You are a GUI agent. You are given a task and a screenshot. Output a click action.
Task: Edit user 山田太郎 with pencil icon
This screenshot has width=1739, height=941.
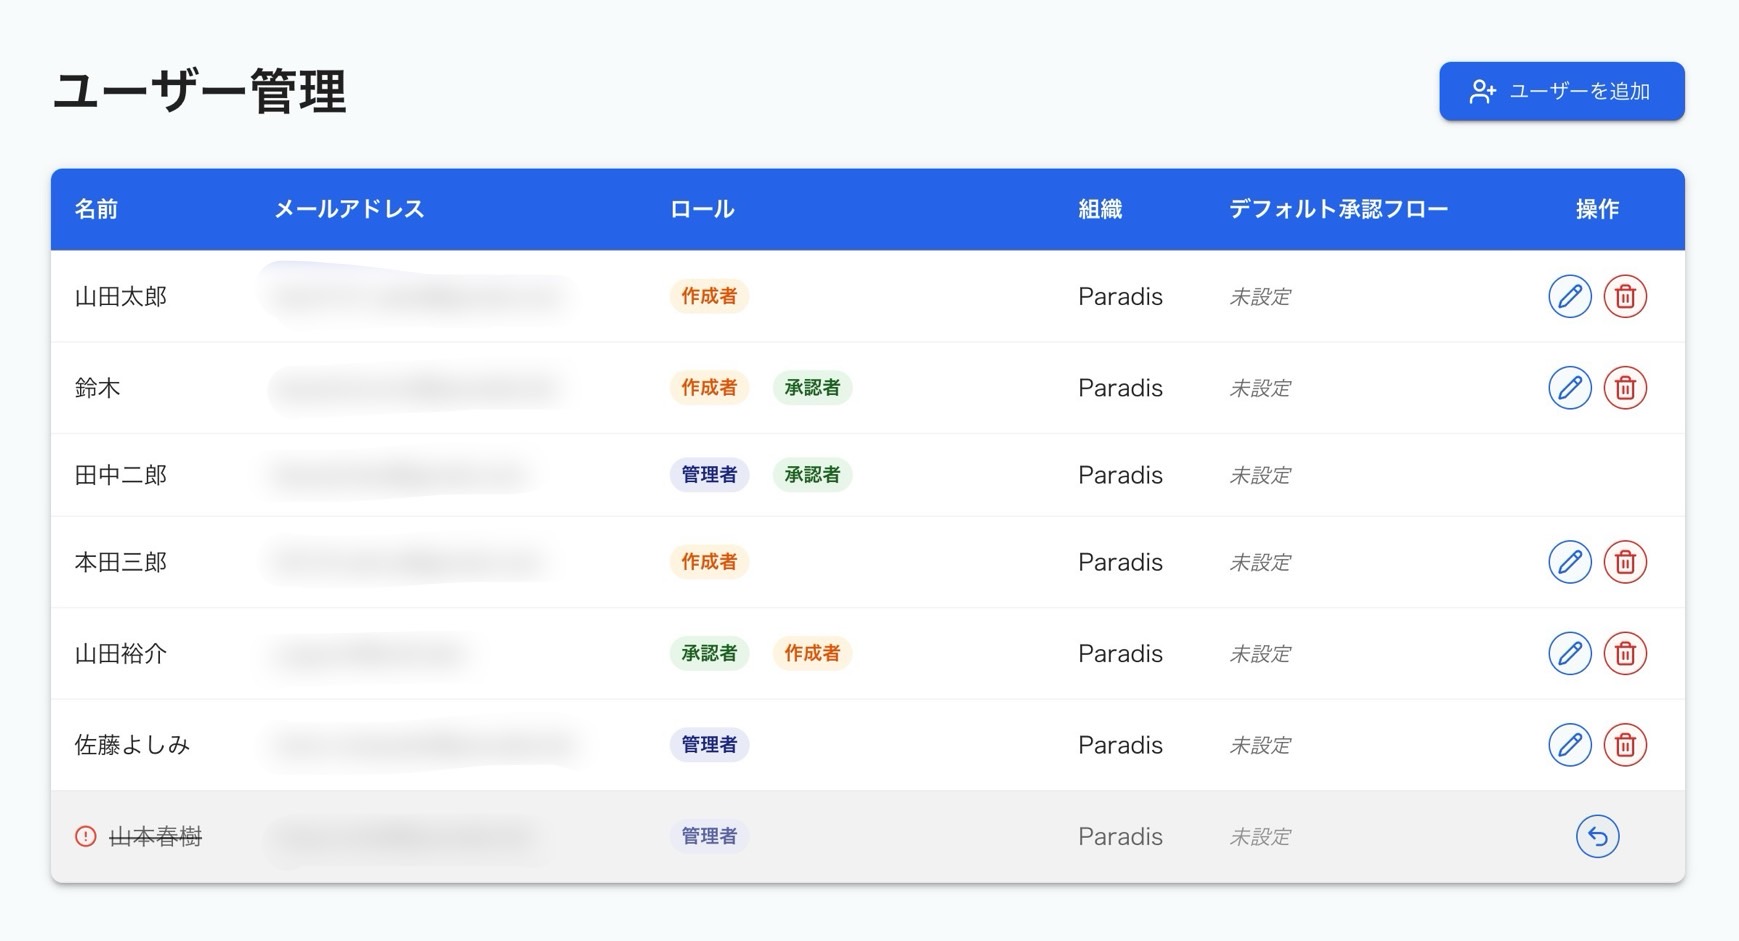pos(1569,296)
